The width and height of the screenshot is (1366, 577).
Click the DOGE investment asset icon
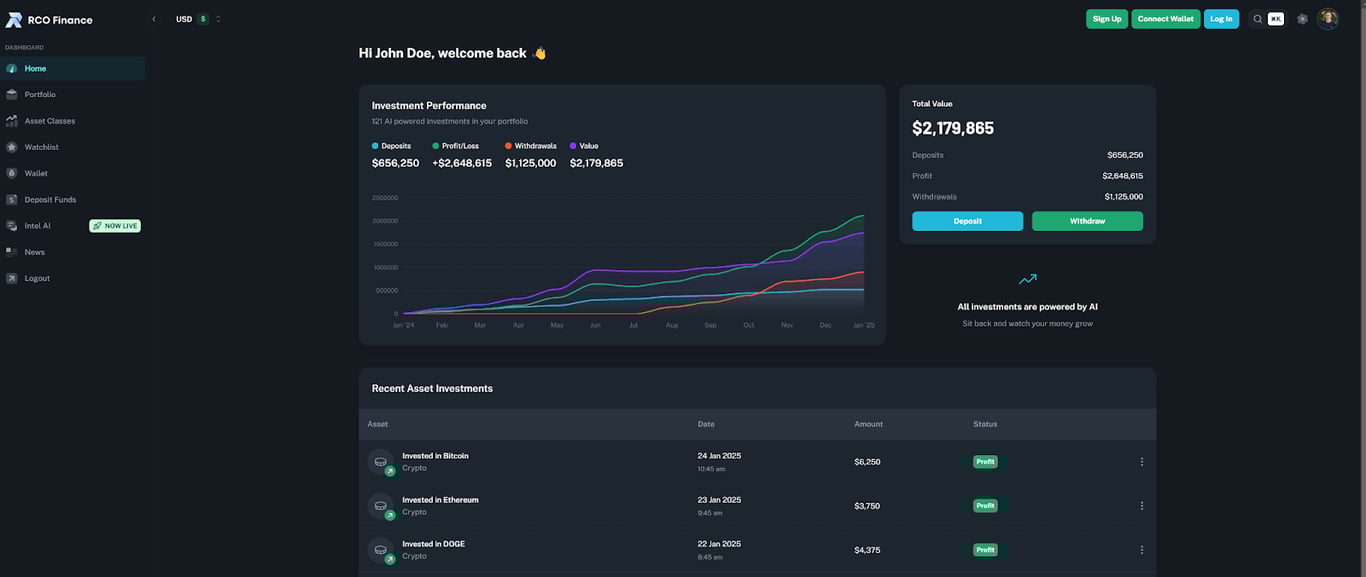tap(381, 550)
